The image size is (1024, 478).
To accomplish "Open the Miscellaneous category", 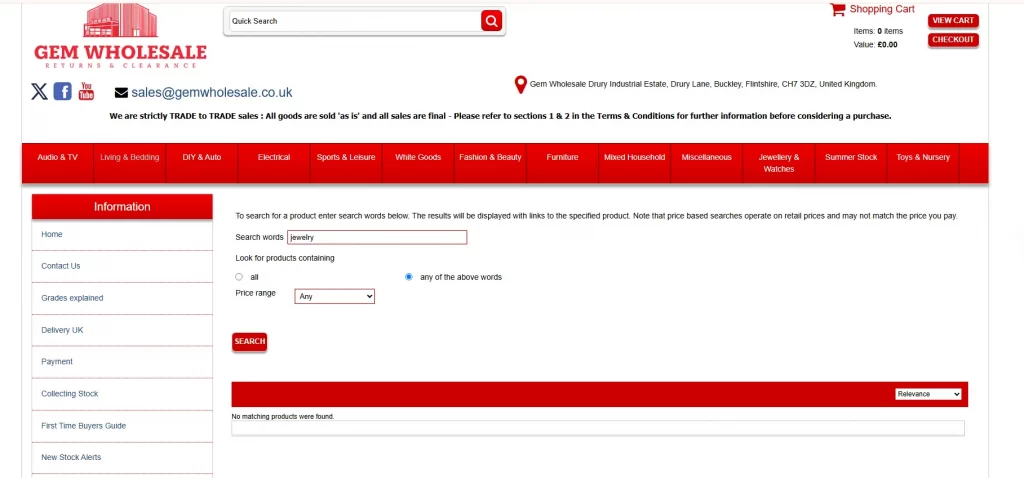I will (x=707, y=157).
